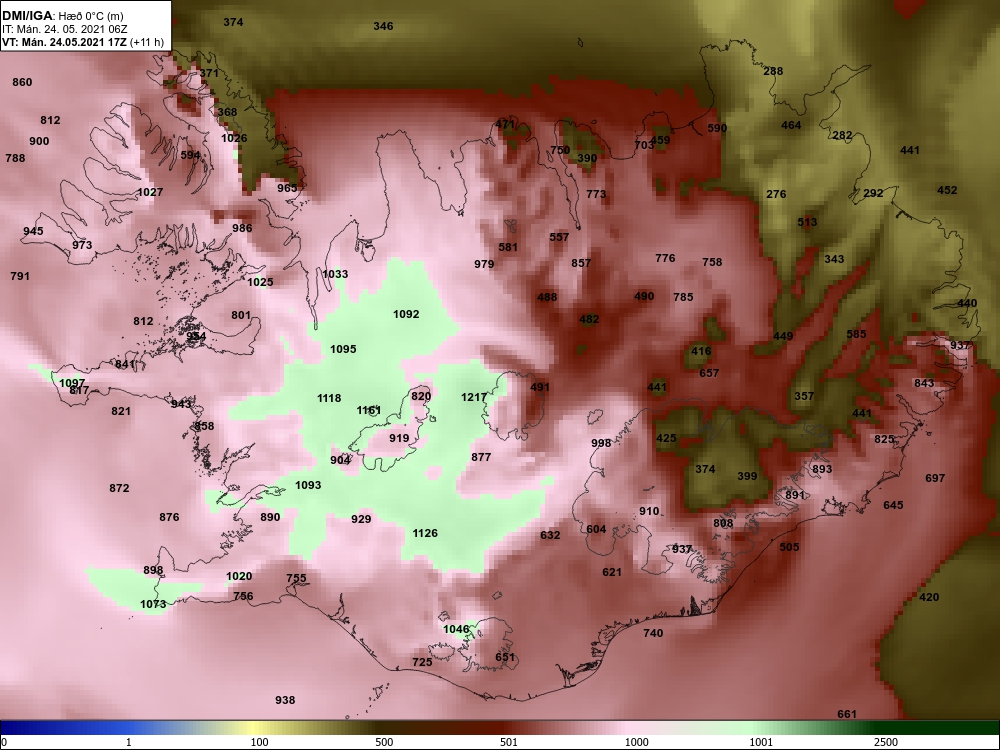
Task: Click the number 860 in the upper left
Action: point(22,82)
